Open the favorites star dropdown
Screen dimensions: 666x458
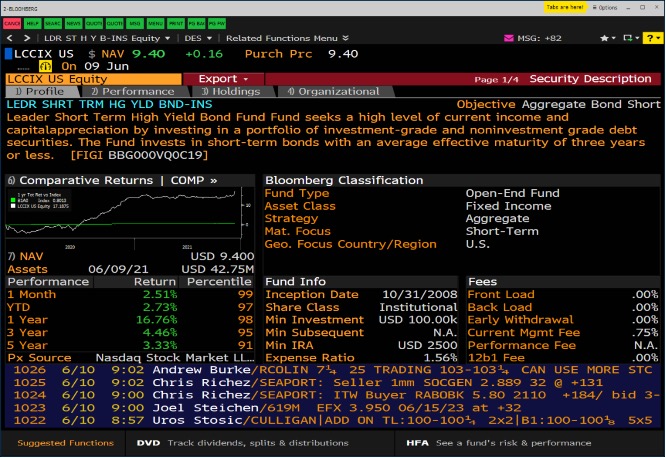click(x=608, y=38)
